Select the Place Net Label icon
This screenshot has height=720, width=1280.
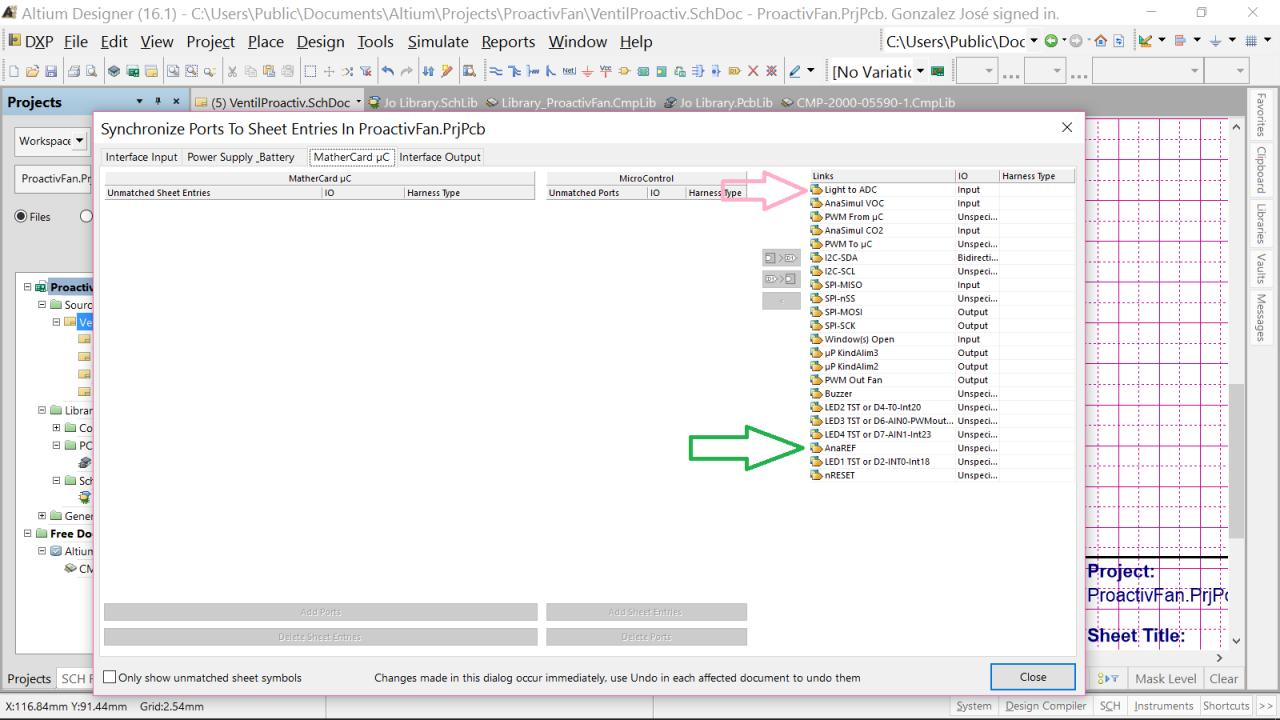coord(568,72)
